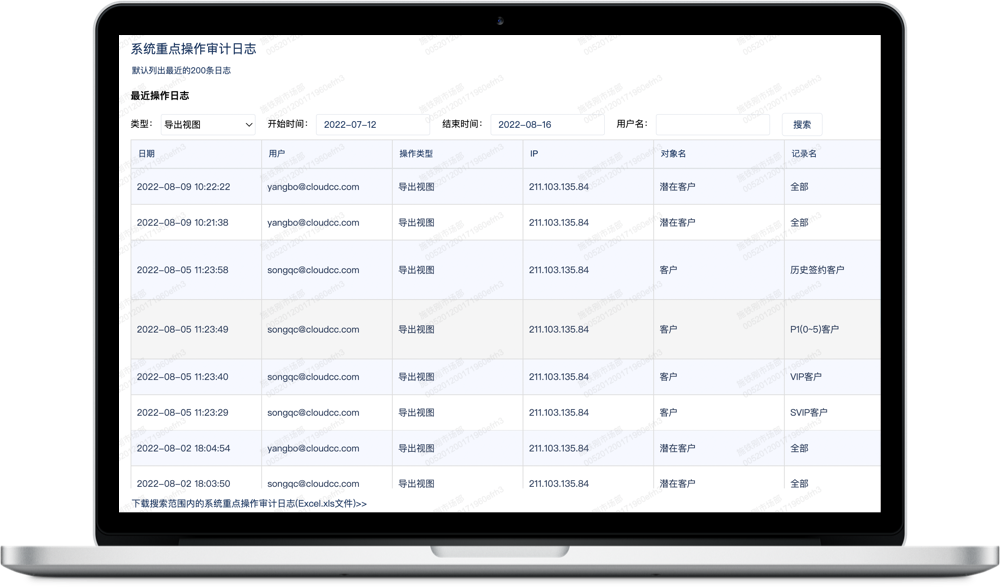The height and width of the screenshot is (587, 1000).
Task: Select the 2022-08-02 18:04:54 log row
Action: tap(183, 448)
